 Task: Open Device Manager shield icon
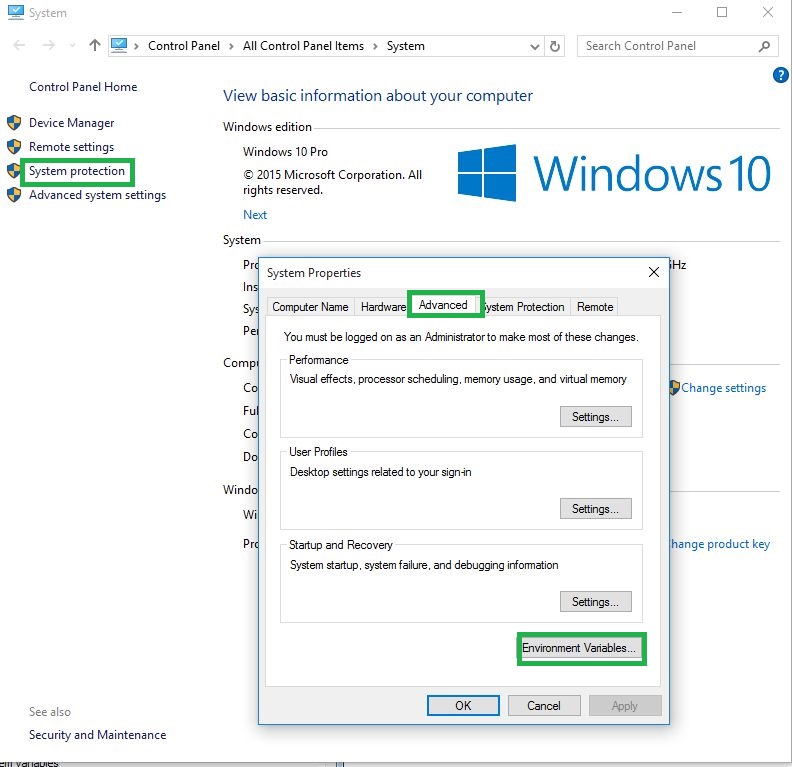click(14, 123)
